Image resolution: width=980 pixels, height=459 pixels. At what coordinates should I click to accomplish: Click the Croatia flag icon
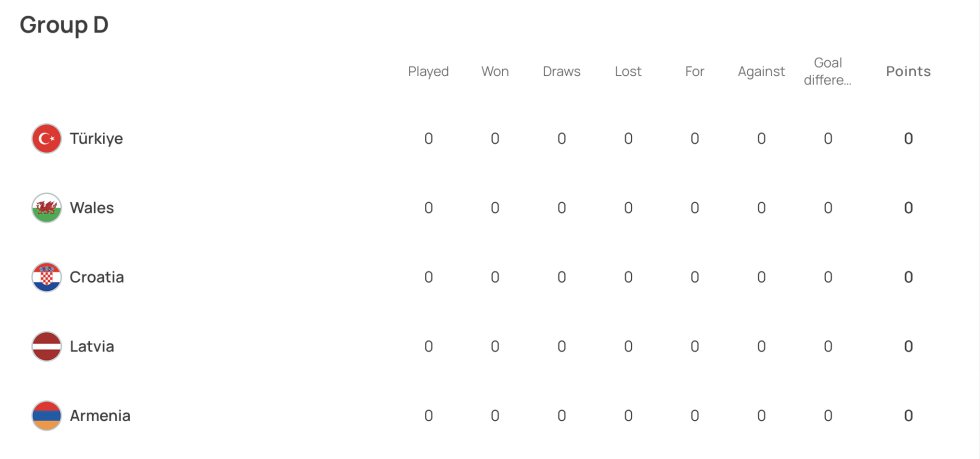pos(47,277)
